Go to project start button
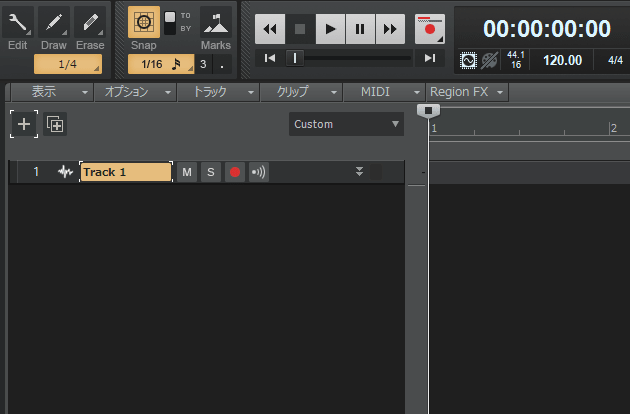Viewport: 630px width, 414px height. tap(270, 58)
